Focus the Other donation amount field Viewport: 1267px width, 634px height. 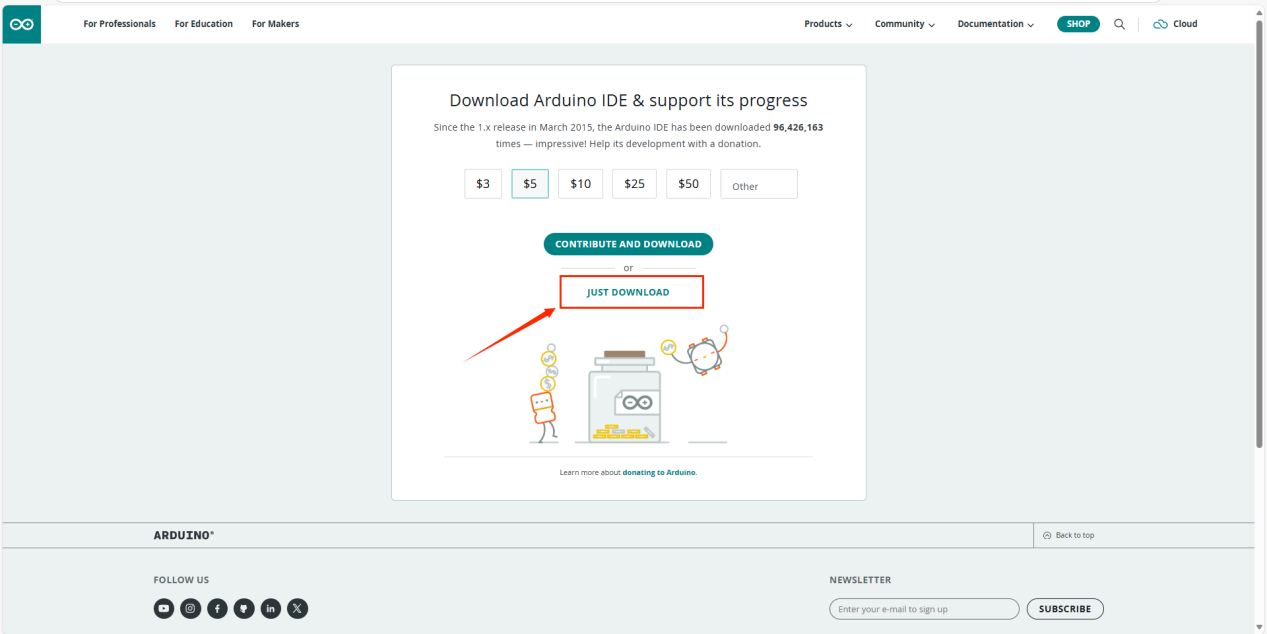(759, 184)
